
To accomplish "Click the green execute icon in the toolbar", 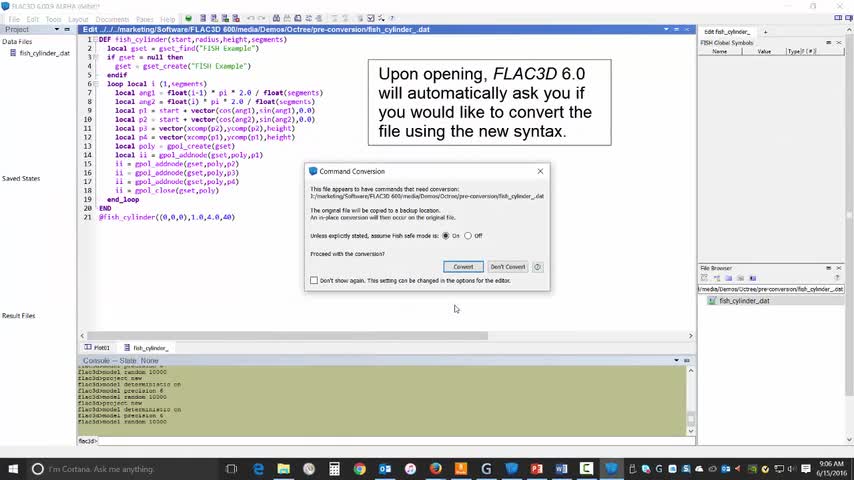I will (188, 19).
